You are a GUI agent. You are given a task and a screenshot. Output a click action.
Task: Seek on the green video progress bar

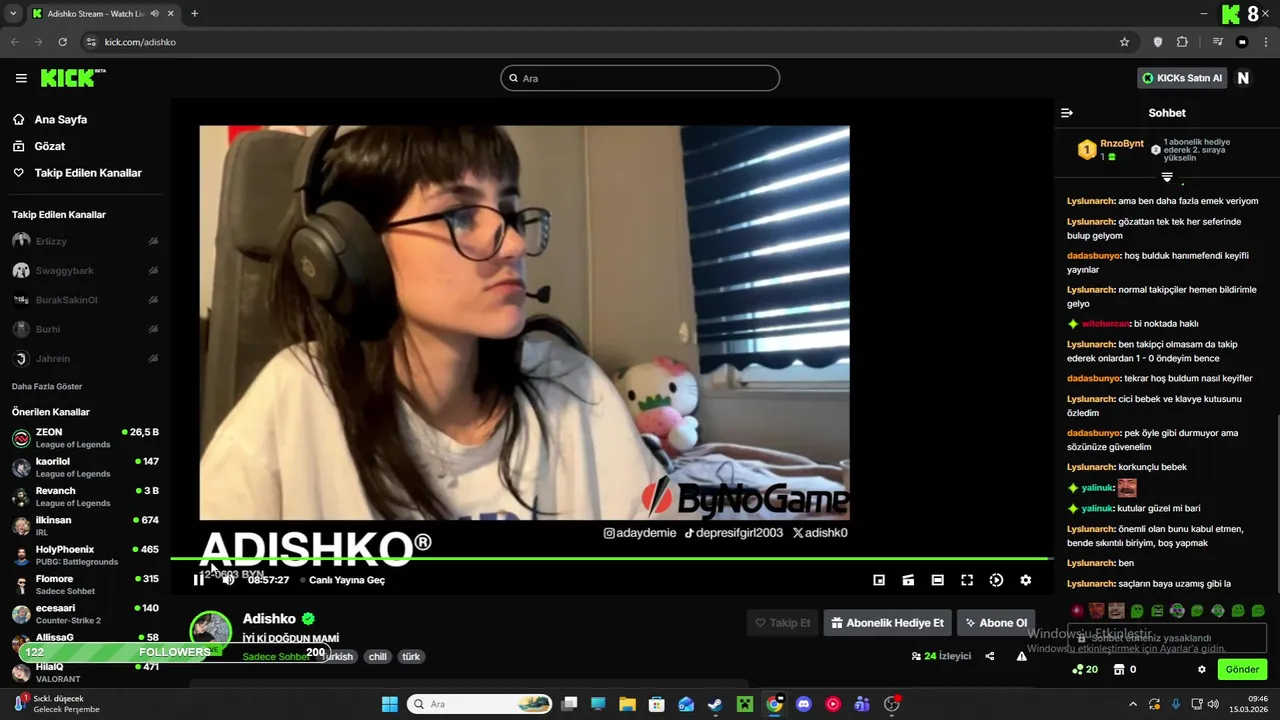click(x=610, y=558)
